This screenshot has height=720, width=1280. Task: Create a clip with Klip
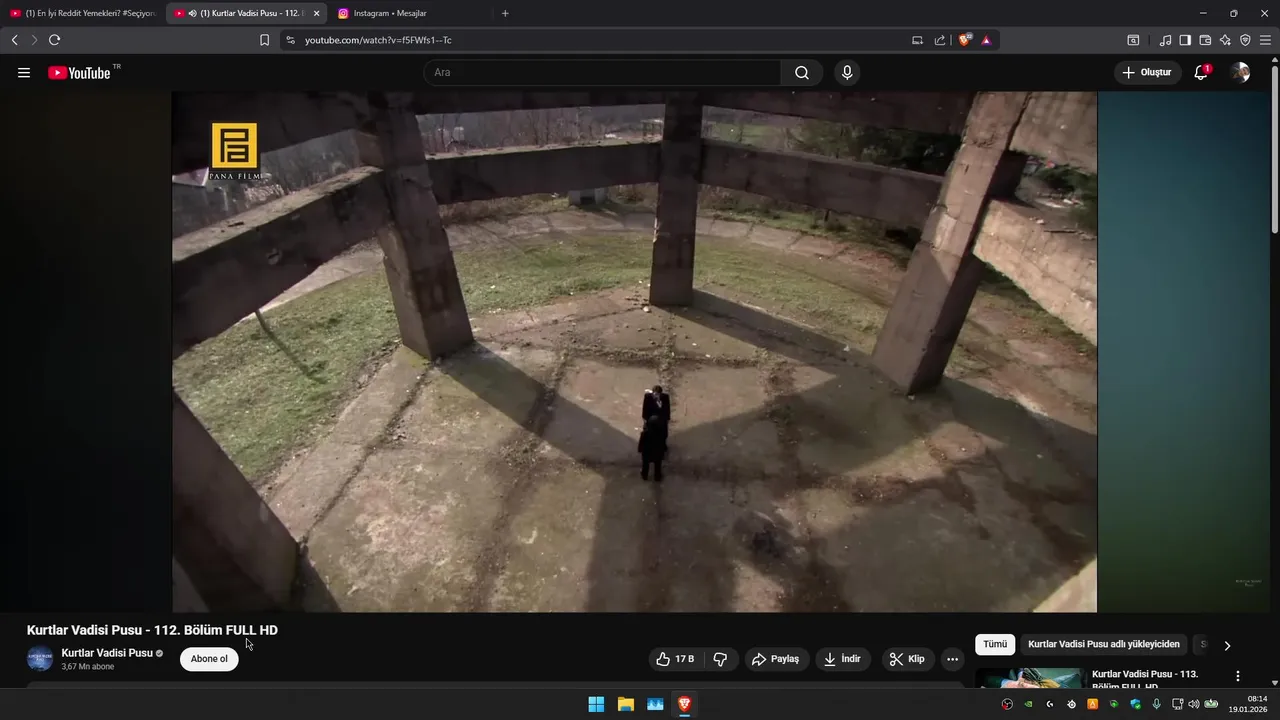[907, 659]
